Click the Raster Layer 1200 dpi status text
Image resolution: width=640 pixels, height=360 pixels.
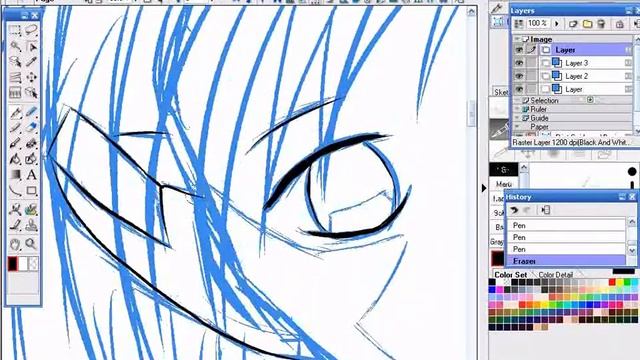pos(571,142)
